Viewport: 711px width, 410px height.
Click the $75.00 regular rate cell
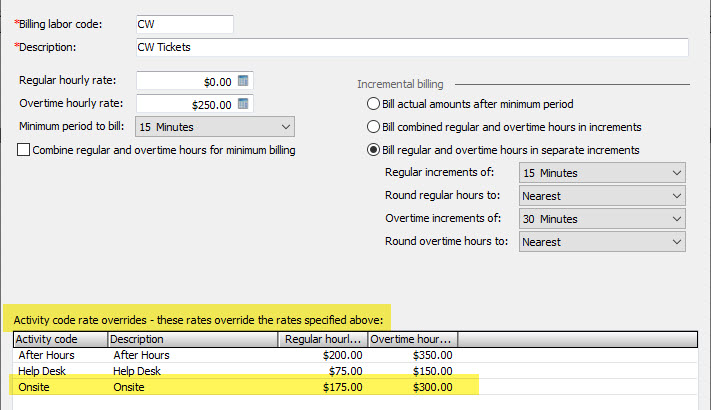[x=346, y=371]
